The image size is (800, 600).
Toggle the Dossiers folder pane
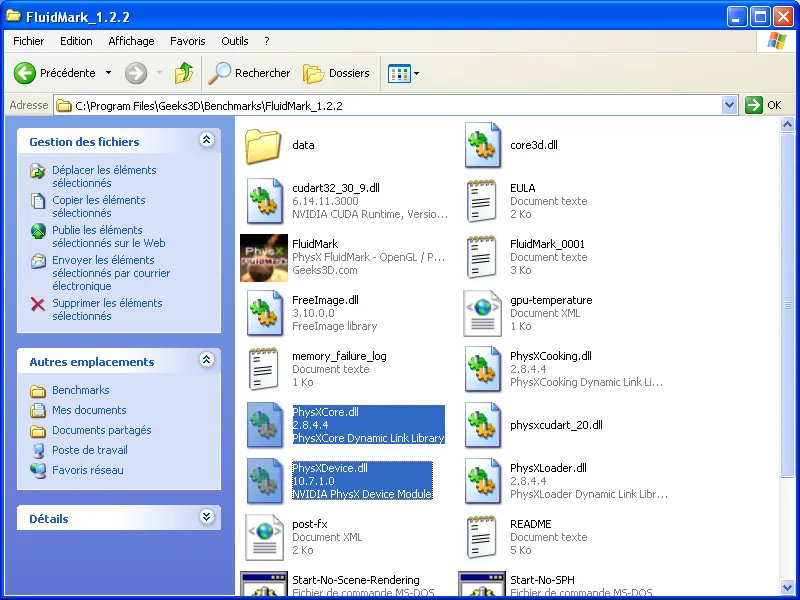click(337, 73)
